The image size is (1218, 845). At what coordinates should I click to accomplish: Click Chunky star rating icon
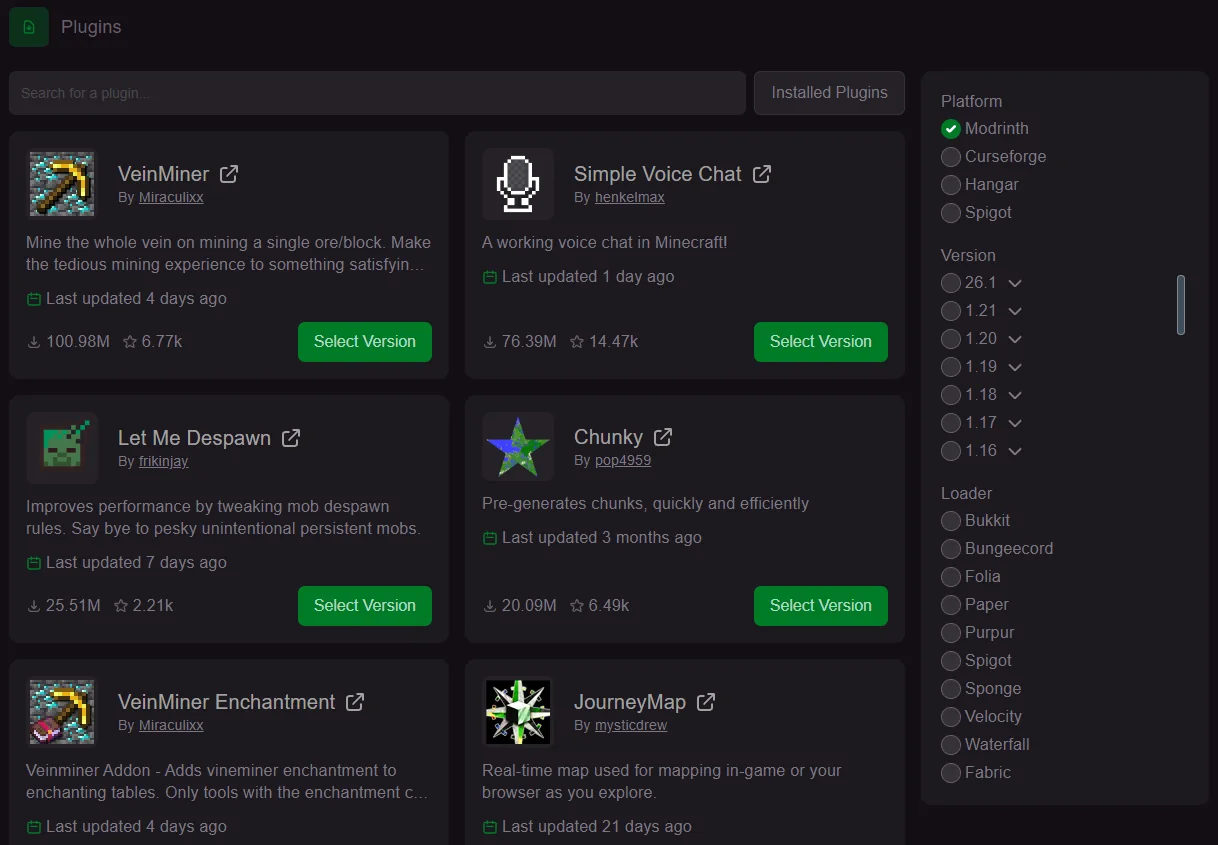[x=577, y=606]
